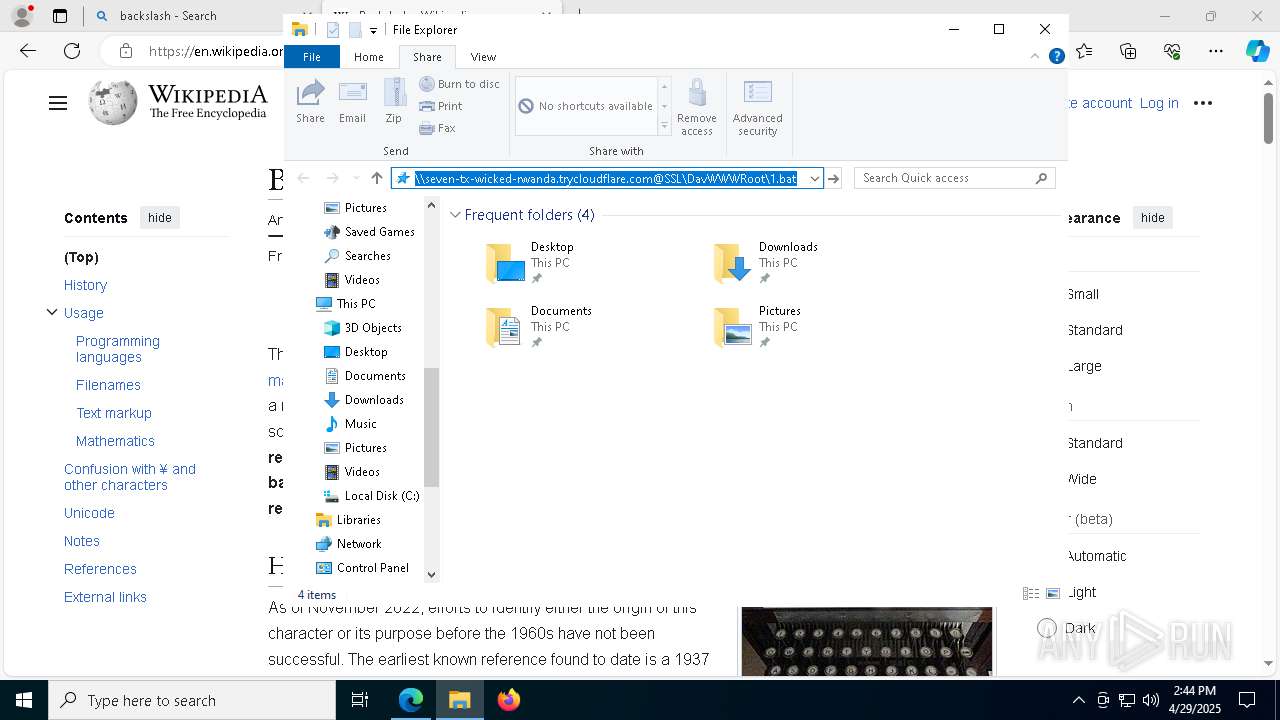
Task: Open the File tab in File Explorer
Action: [311, 57]
